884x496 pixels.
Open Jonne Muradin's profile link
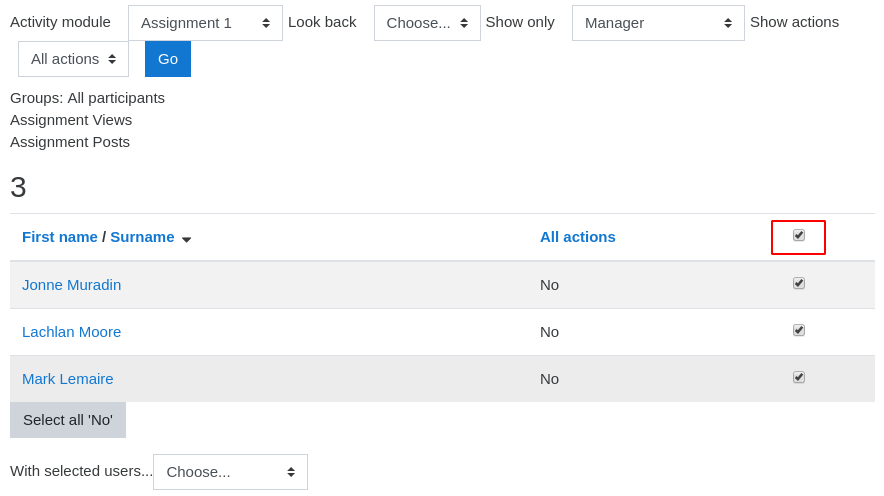pyautogui.click(x=72, y=285)
